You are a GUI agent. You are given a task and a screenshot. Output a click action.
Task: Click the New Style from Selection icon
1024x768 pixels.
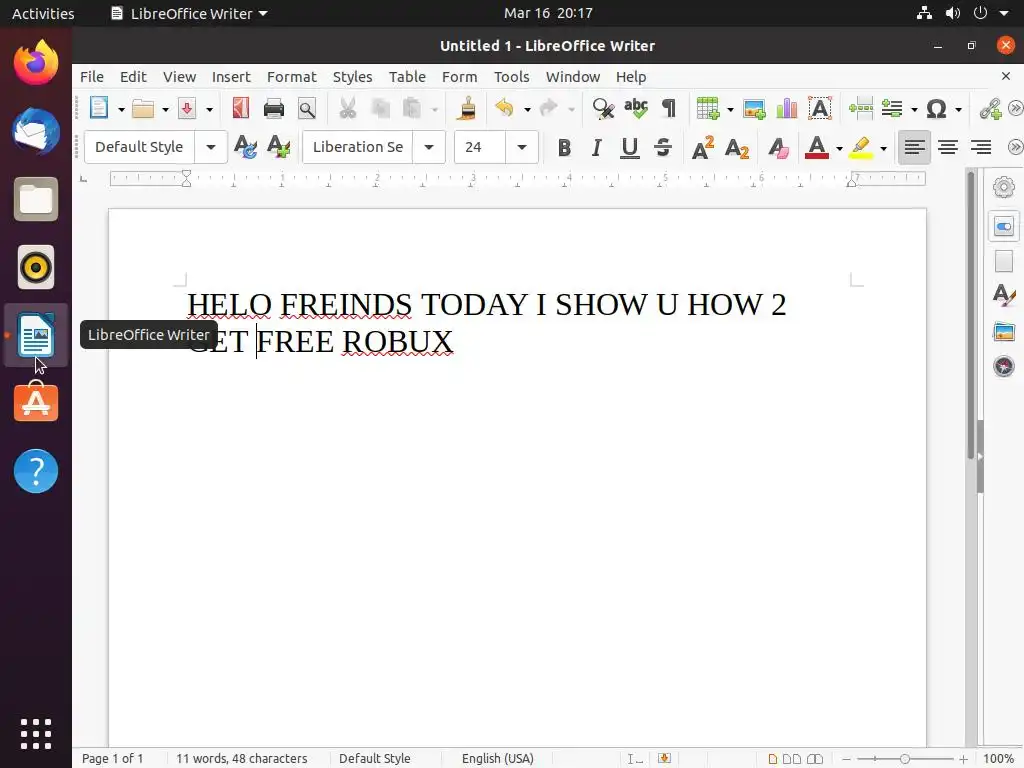coord(278,147)
